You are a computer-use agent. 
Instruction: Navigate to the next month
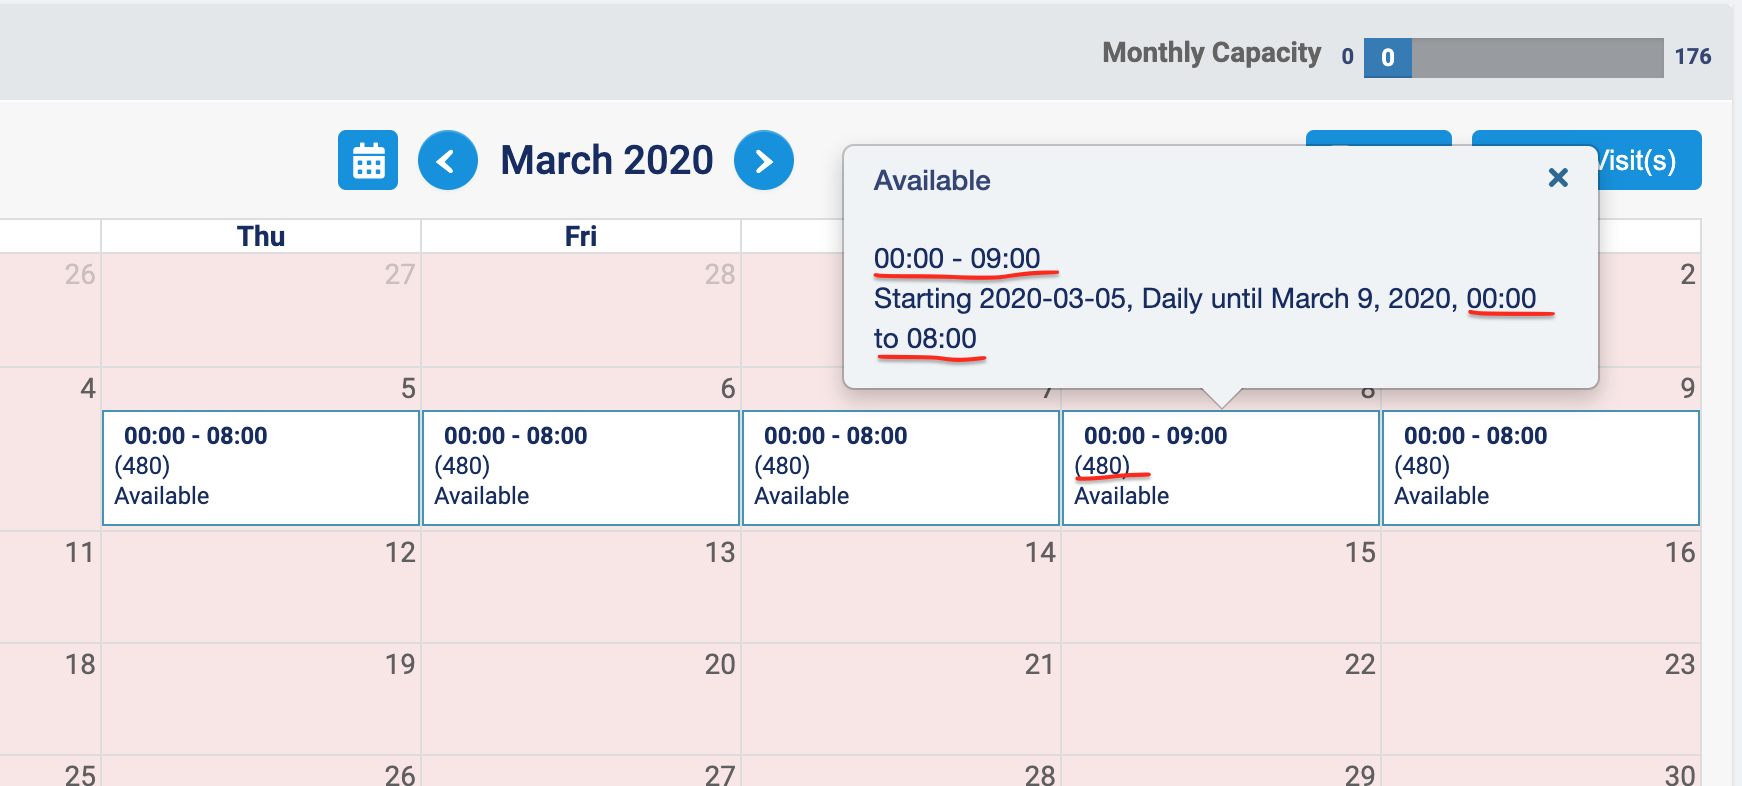(764, 159)
